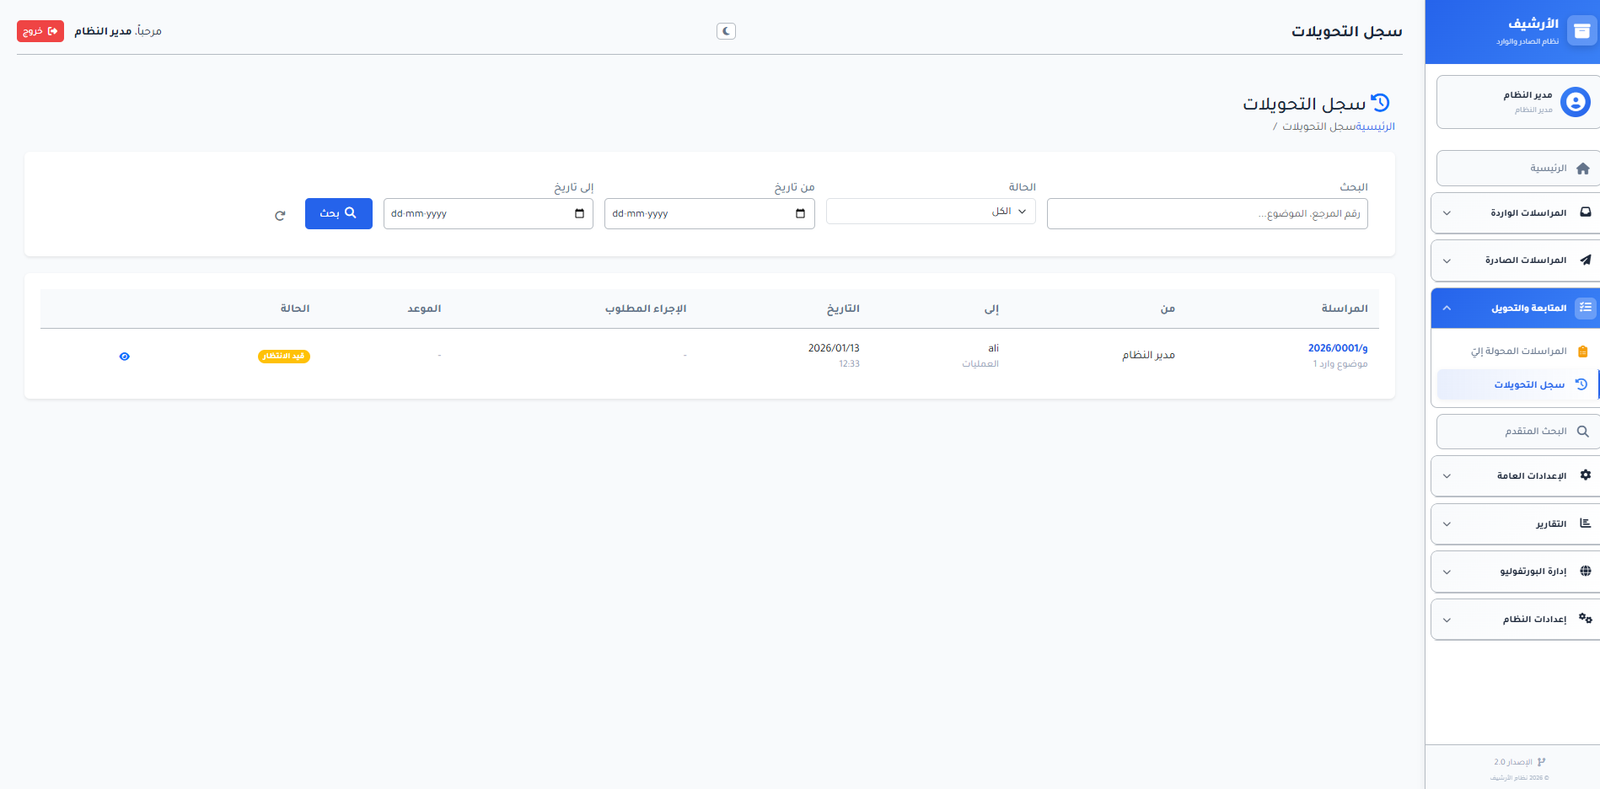Click the magnifier icon for البحث المتقدم
The image size is (1600, 789).
point(1582,432)
